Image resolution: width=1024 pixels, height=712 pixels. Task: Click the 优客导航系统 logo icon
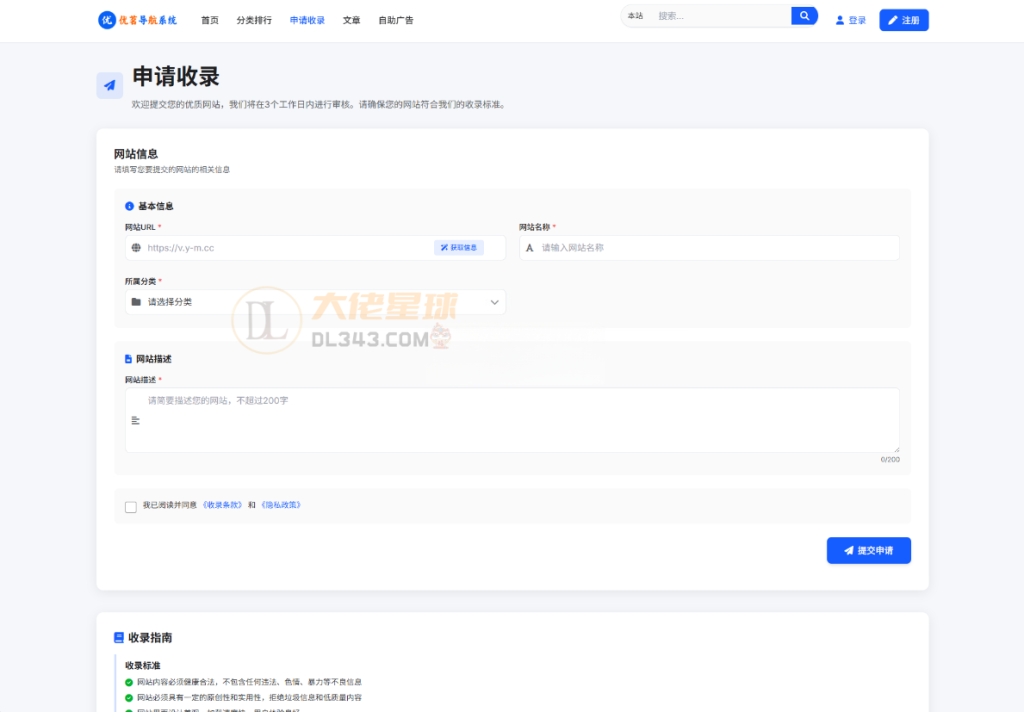(107, 20)
